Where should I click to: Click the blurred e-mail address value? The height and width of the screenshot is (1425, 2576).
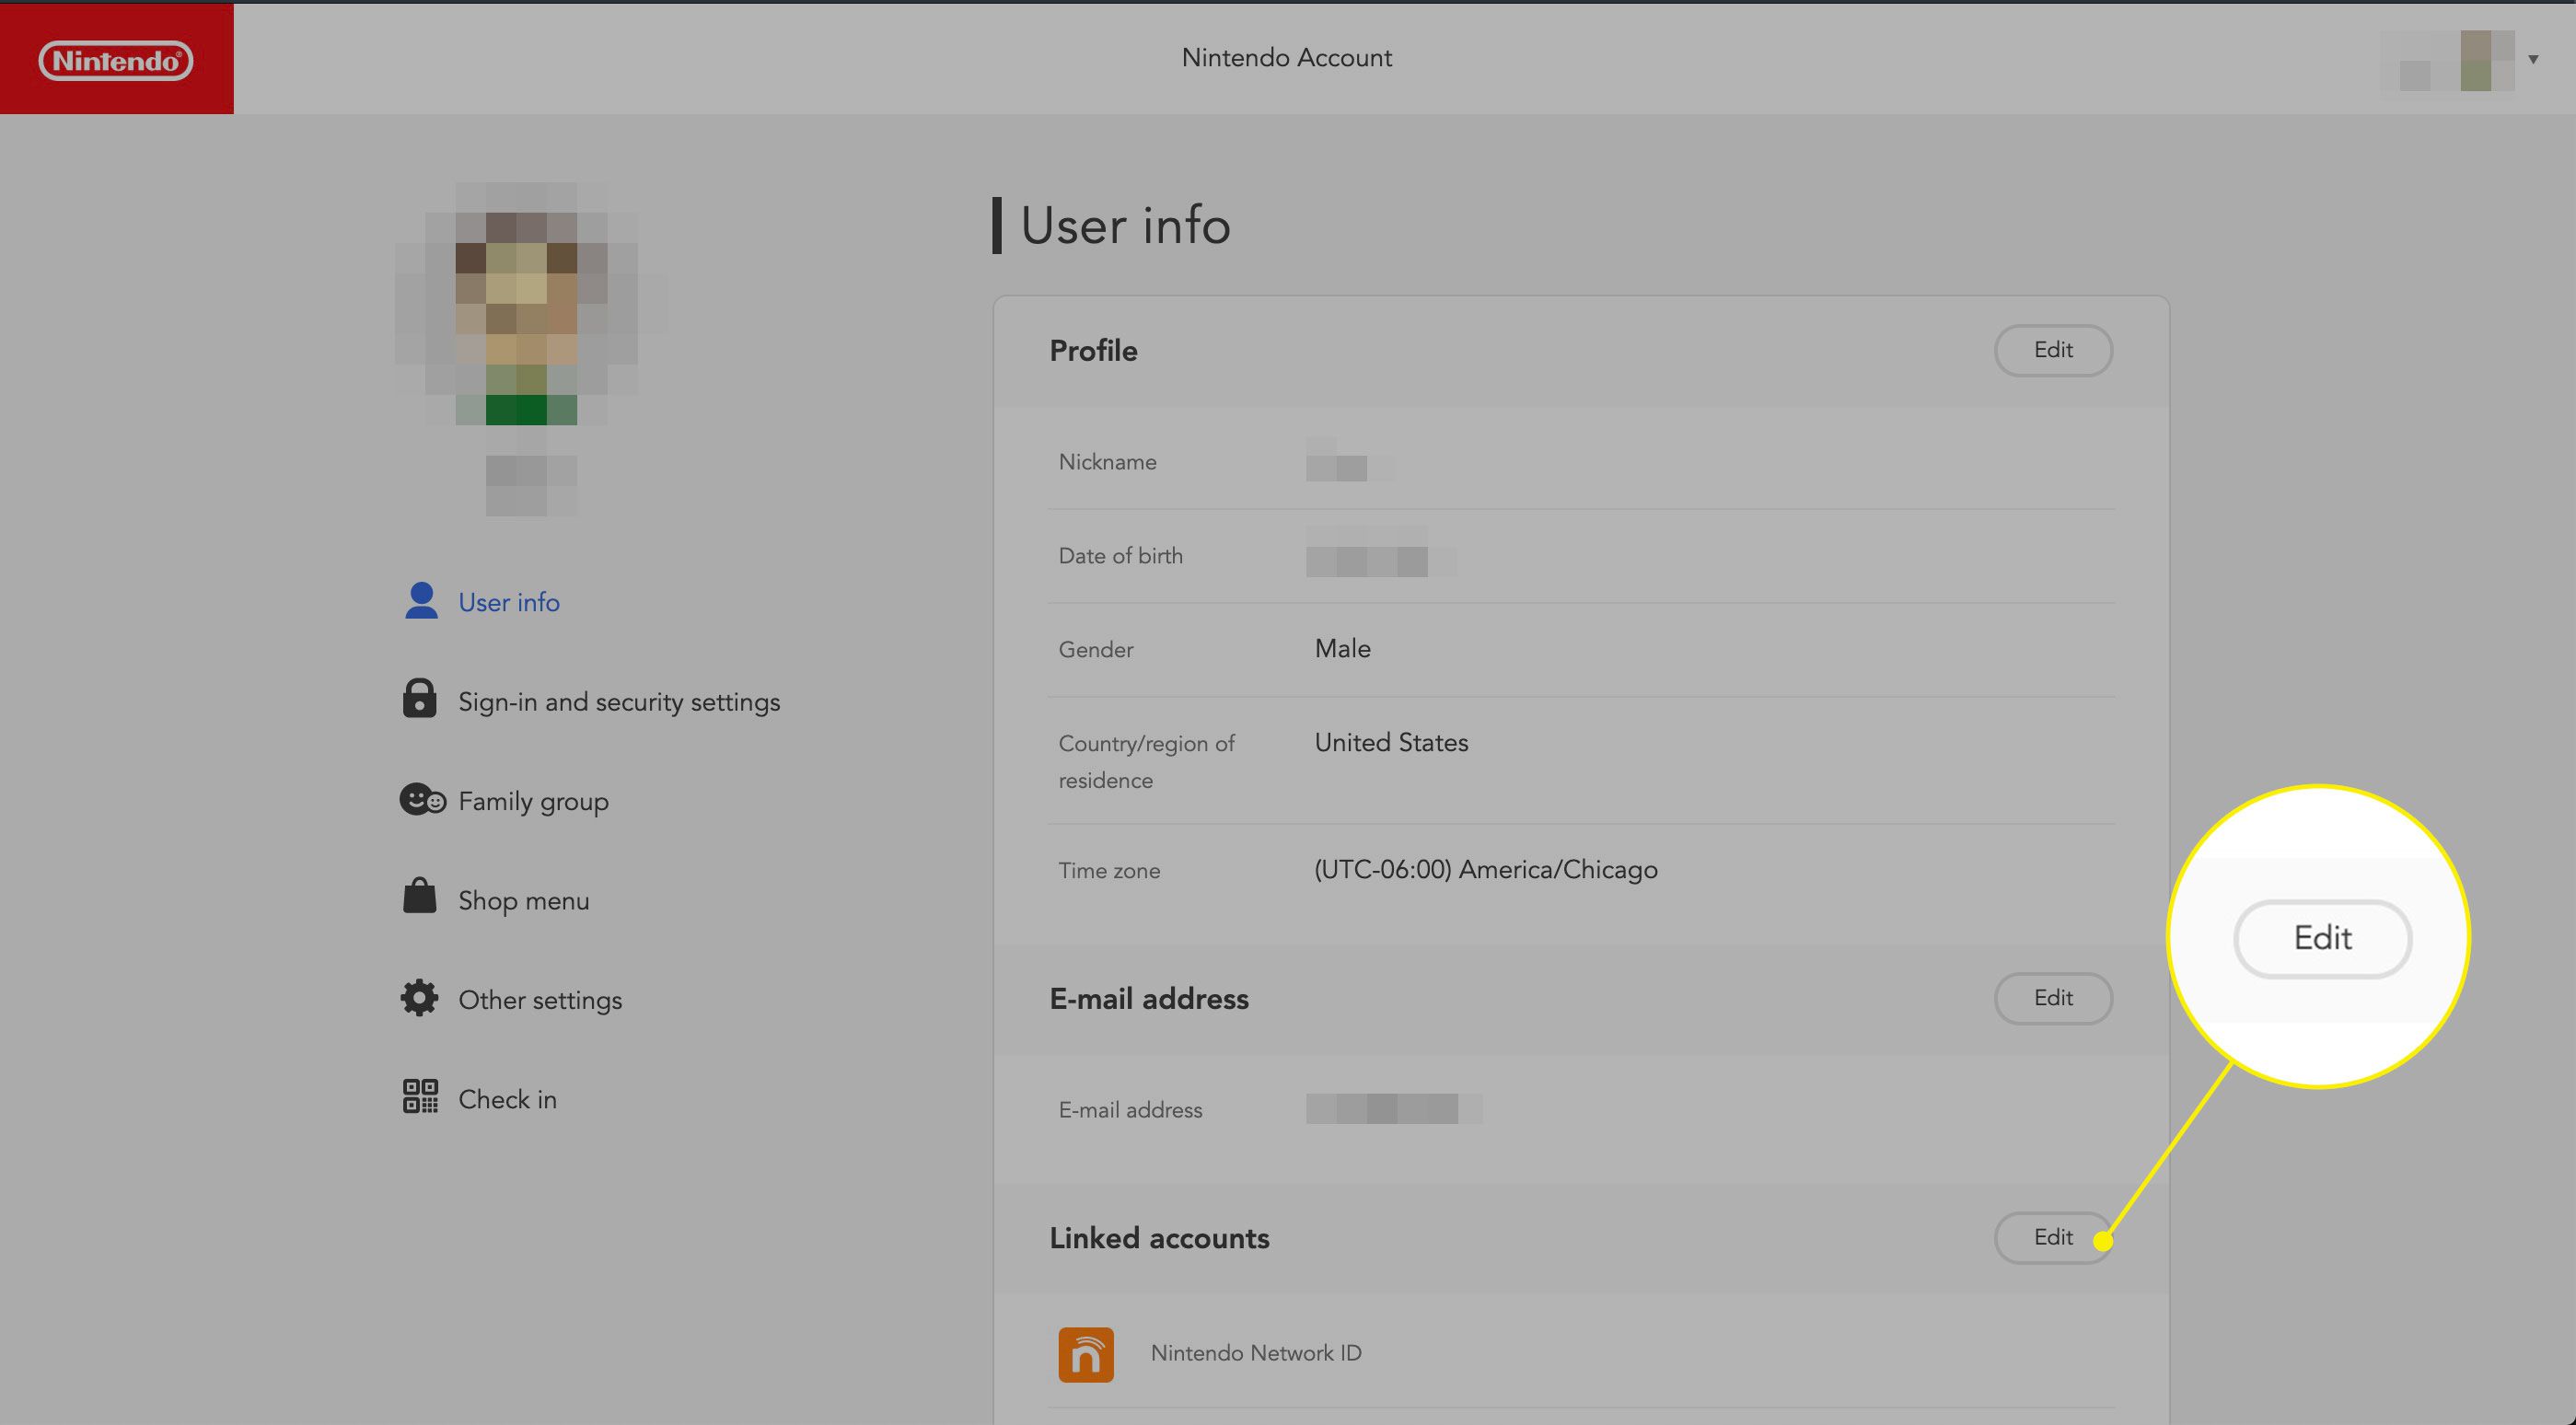(x=1393, y=1108)
